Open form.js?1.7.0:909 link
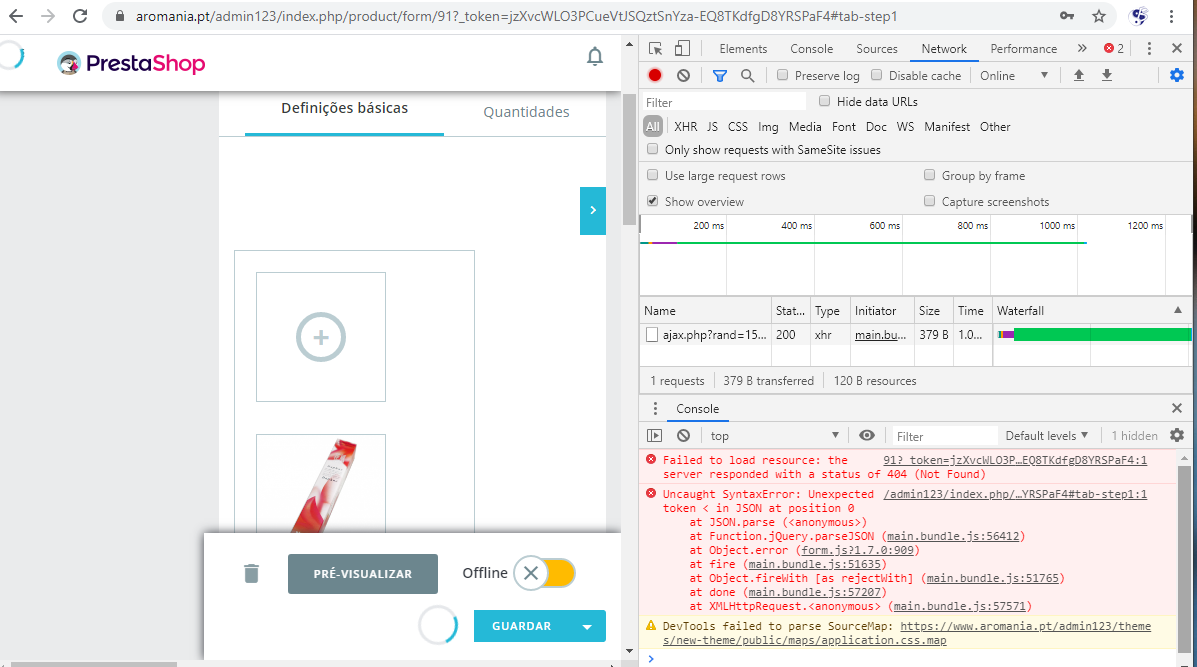 click(858, 550)
